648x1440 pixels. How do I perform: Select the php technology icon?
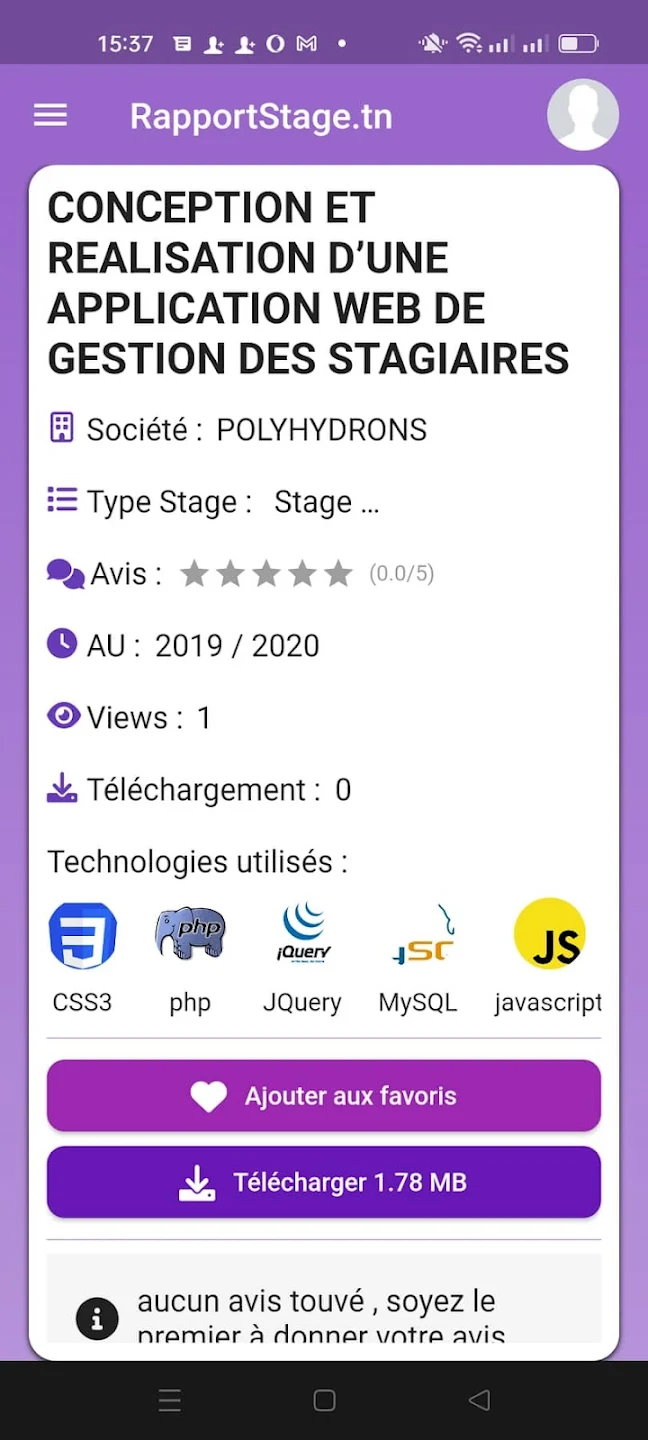[190, 933]
